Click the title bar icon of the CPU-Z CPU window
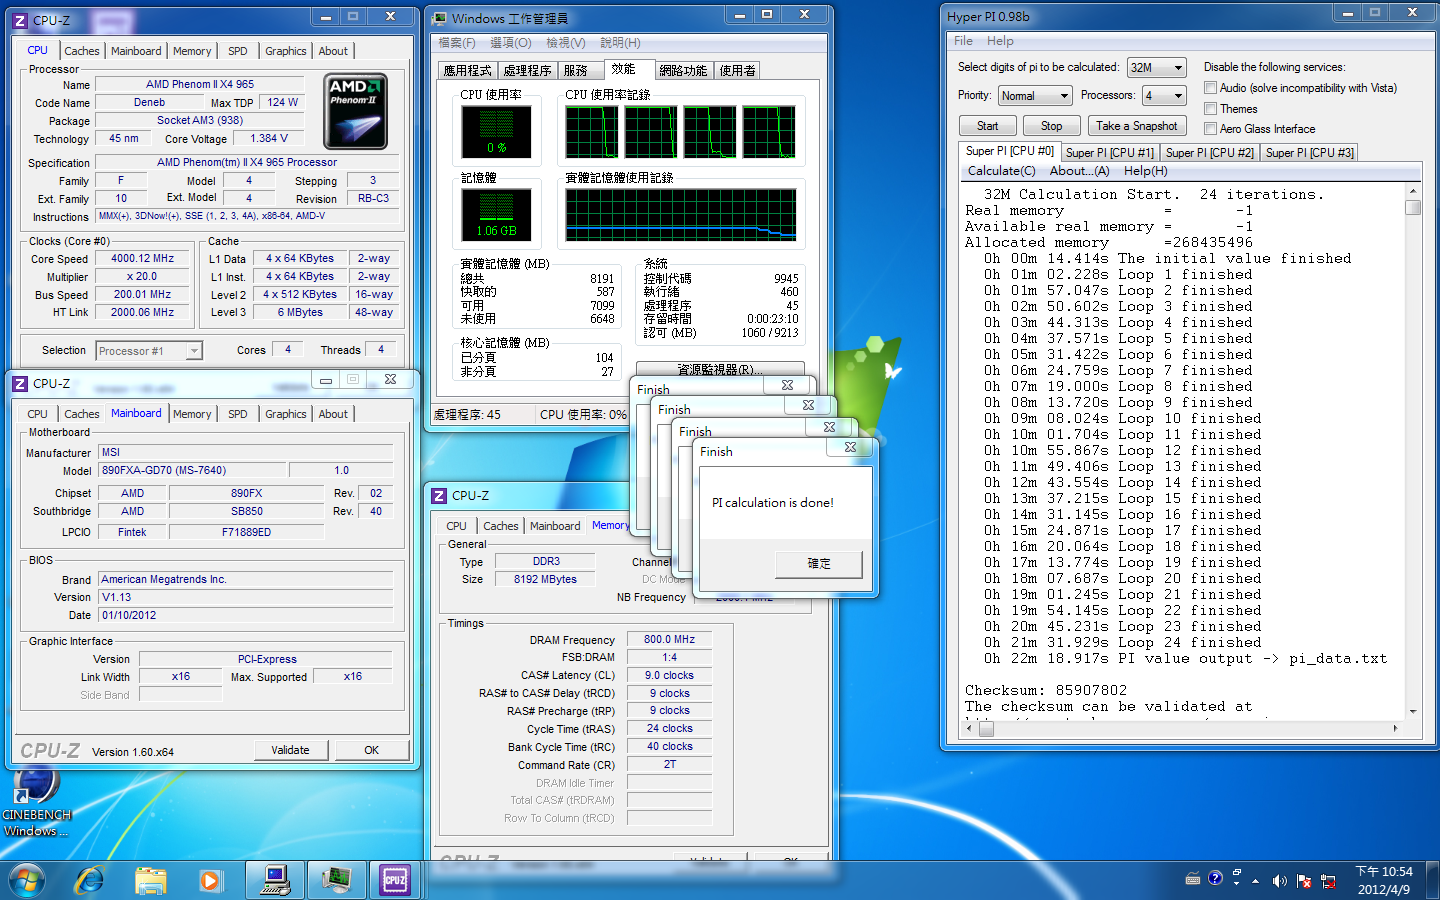The image size is (1440, 900). 20,19
